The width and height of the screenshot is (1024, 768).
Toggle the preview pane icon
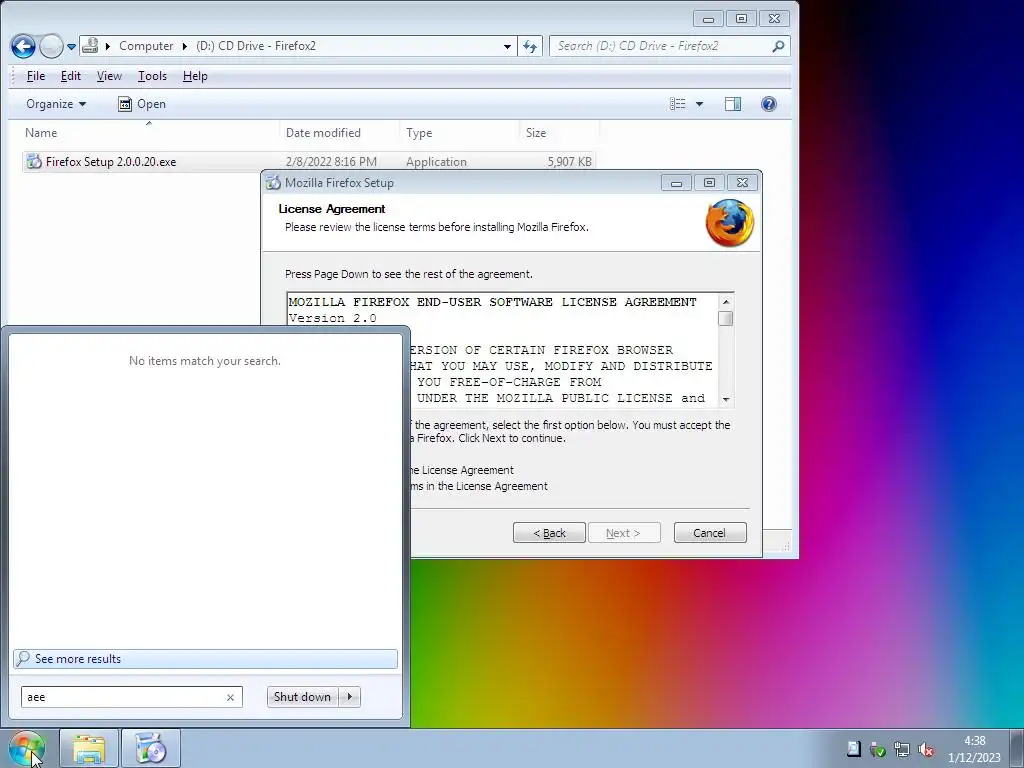pos(733,104)
